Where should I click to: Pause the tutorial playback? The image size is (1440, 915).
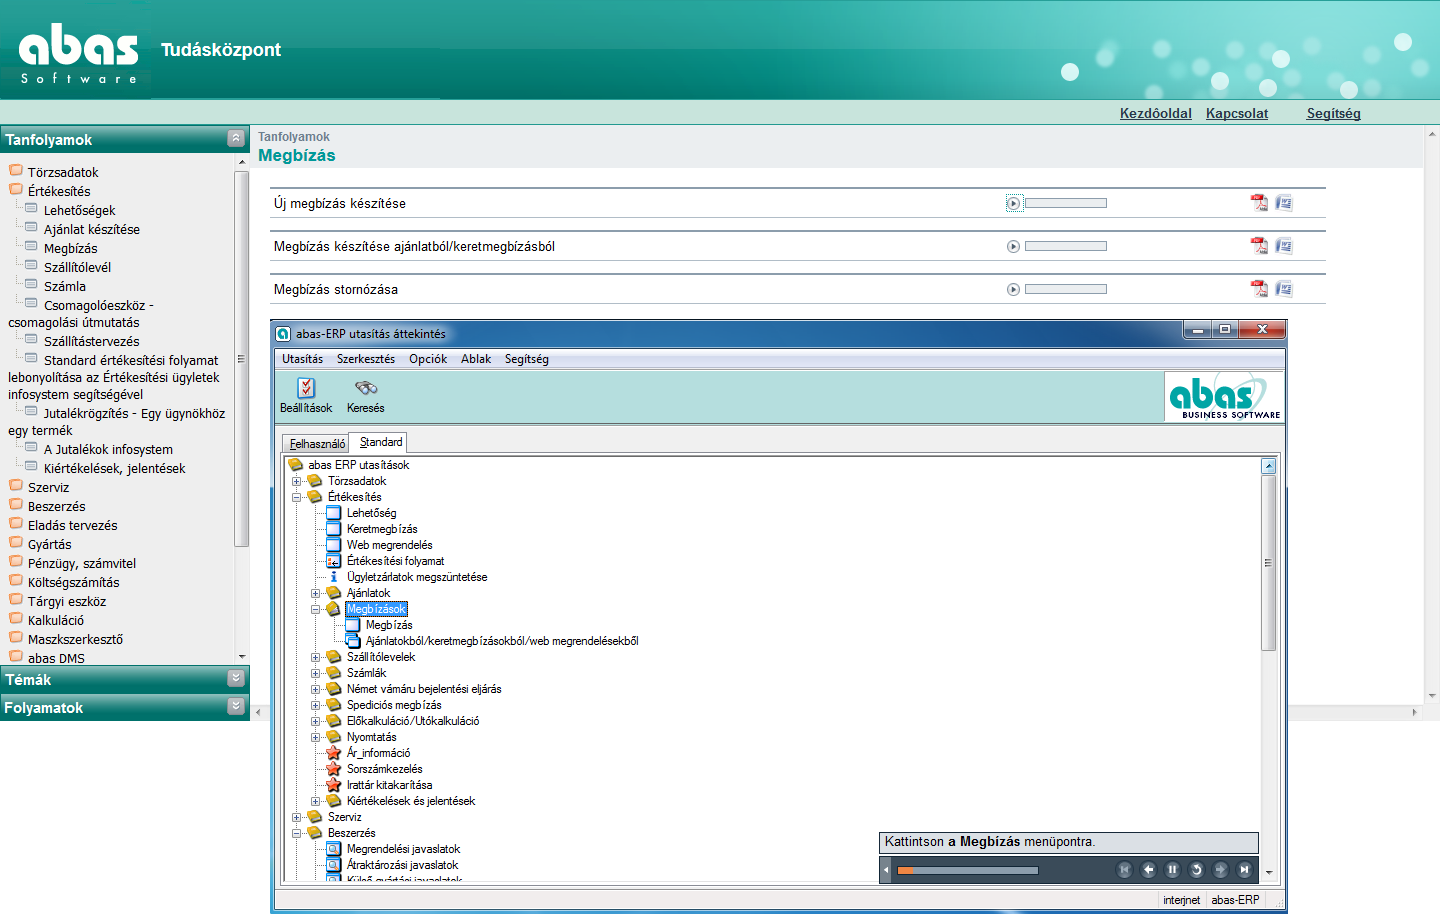(1172, 870)
